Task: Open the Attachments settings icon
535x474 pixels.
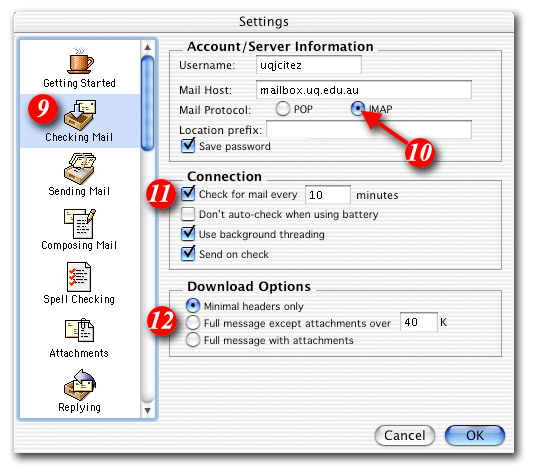Action: (79, 330)
